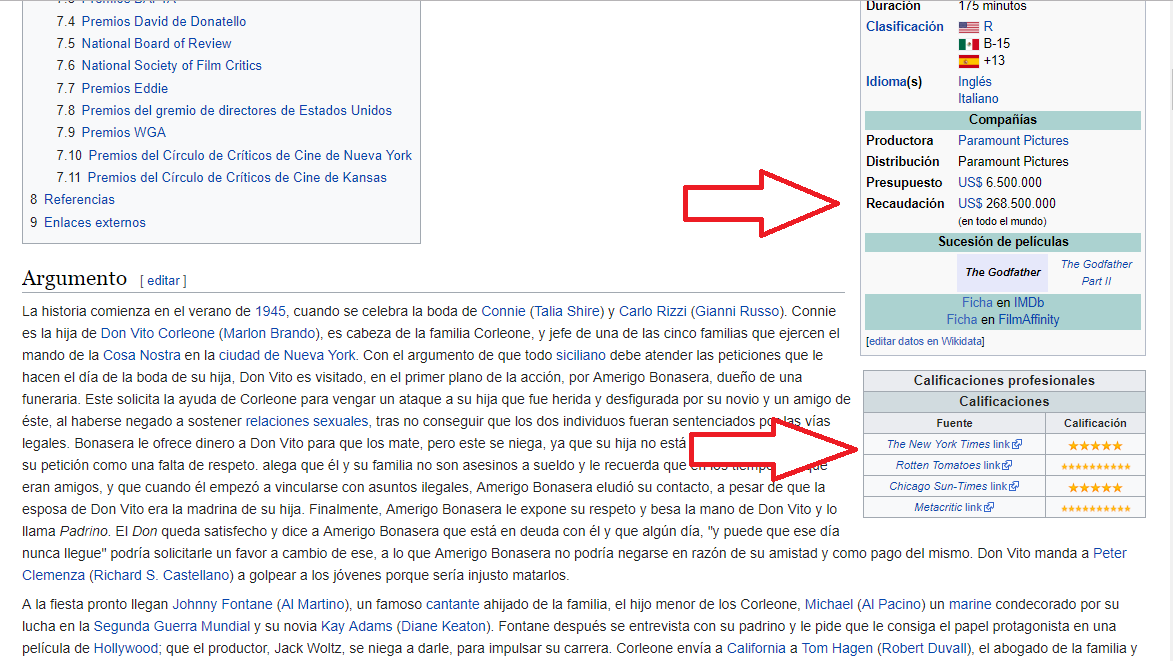This screenshot has width=1173, height=661.
Task: Jump to the Premios Eddie section
Action: click(x=124, y=88)
